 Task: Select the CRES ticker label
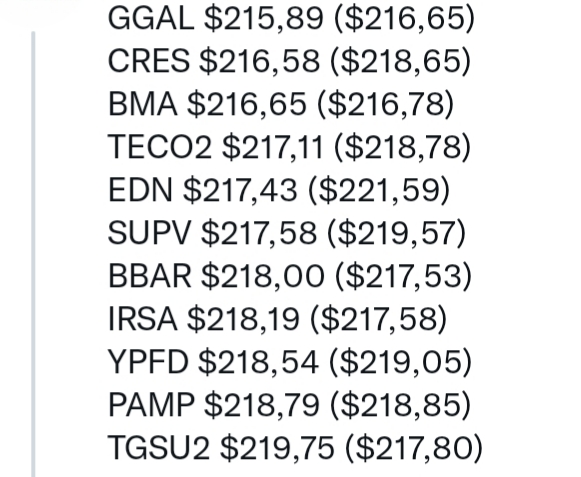click(x=149, y=61)
